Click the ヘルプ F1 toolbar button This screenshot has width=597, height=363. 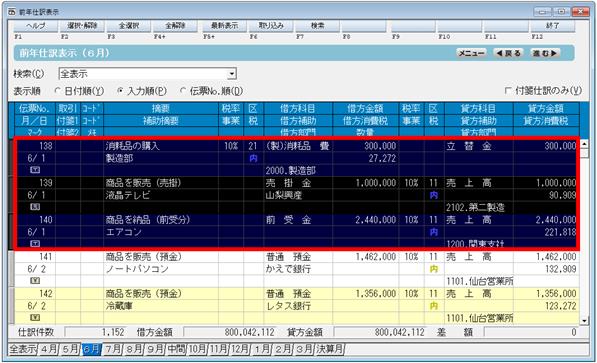point(35,26)
